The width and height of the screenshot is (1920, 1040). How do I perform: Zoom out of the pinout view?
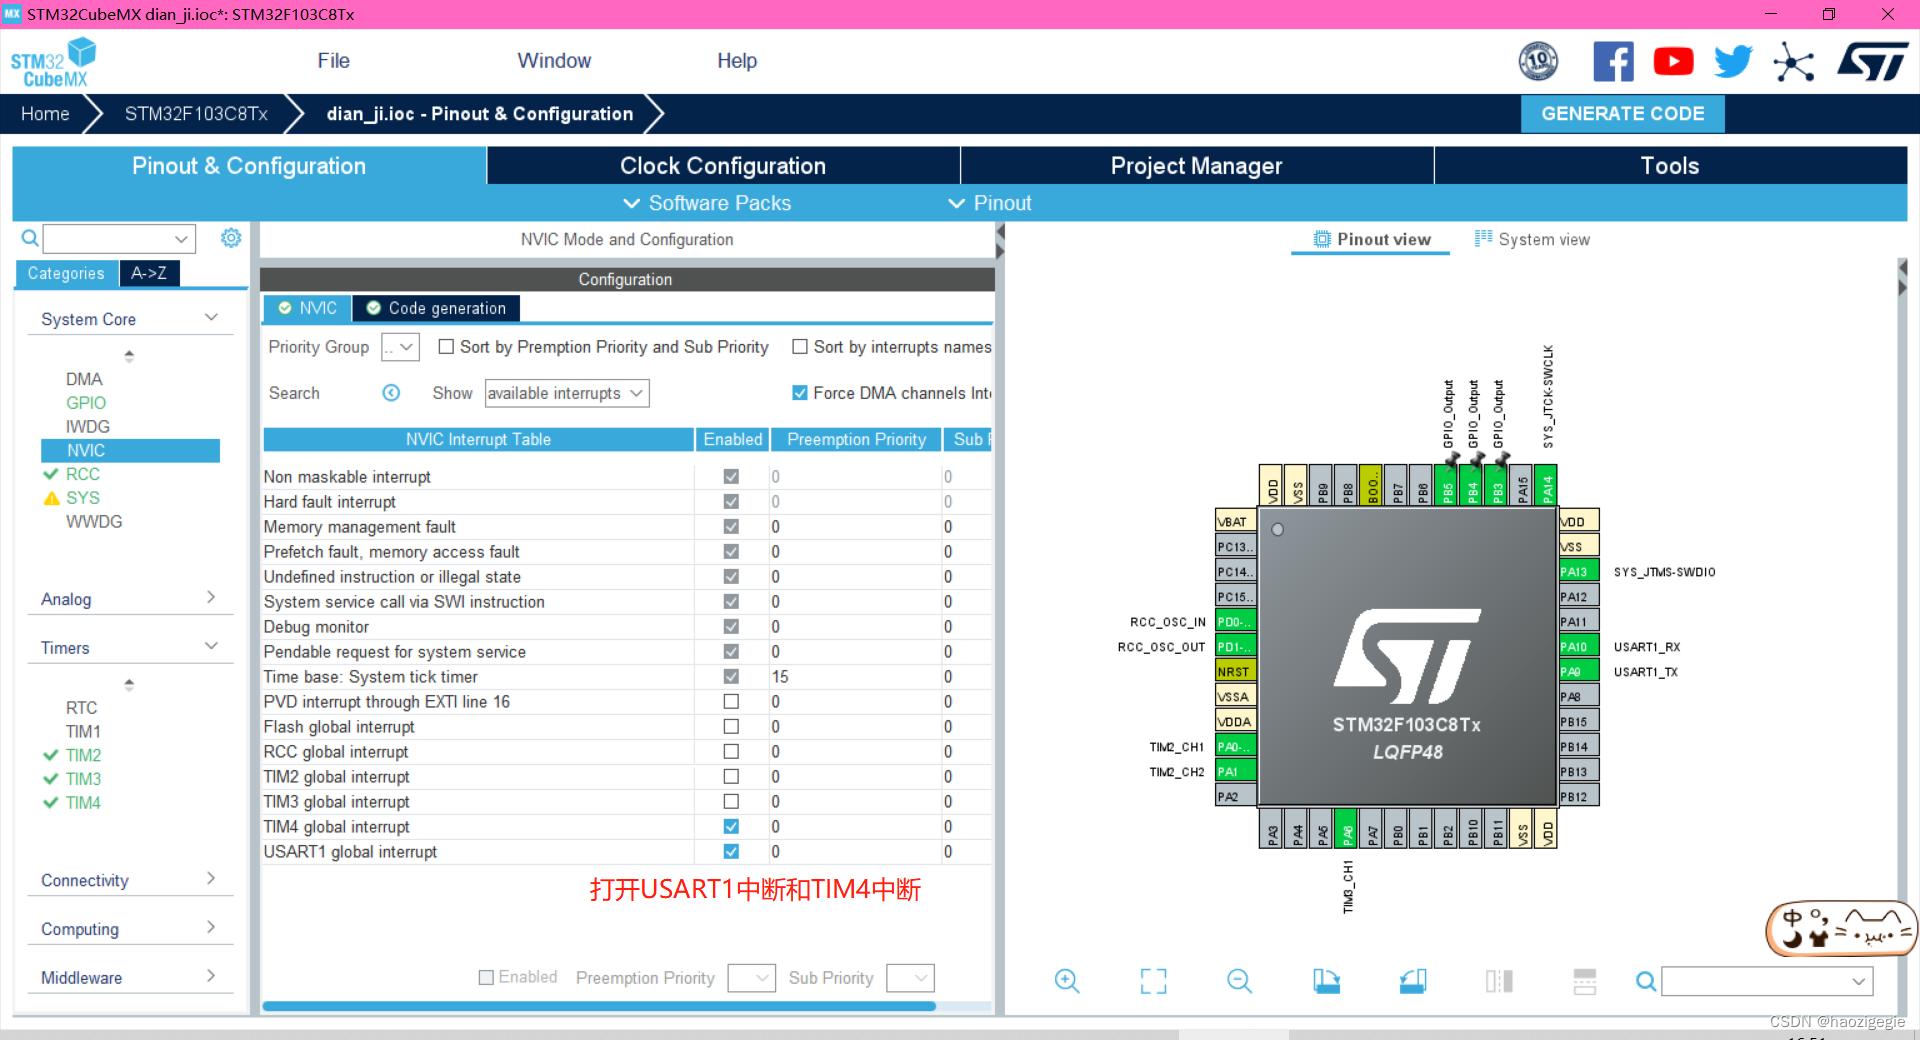click(x=1239, y=981)
